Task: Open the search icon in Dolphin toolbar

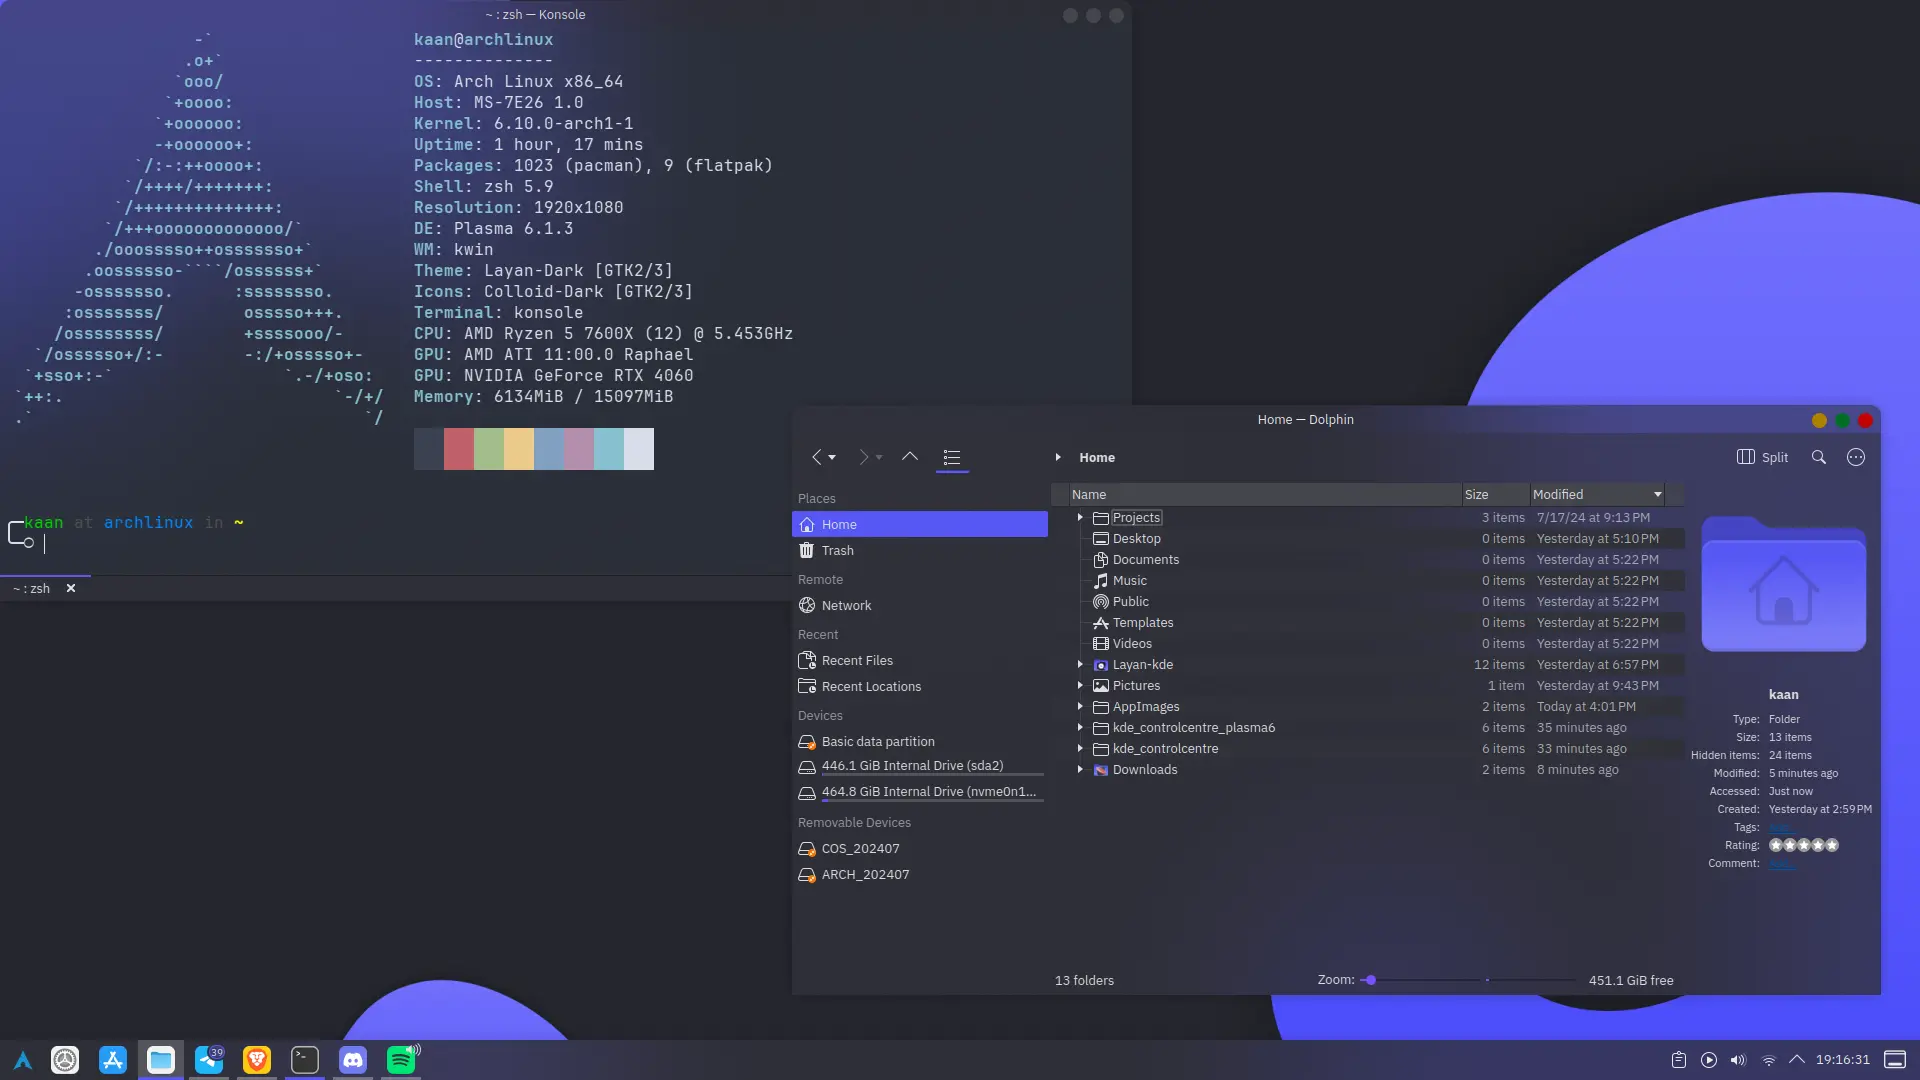Action: [1819, 457]
